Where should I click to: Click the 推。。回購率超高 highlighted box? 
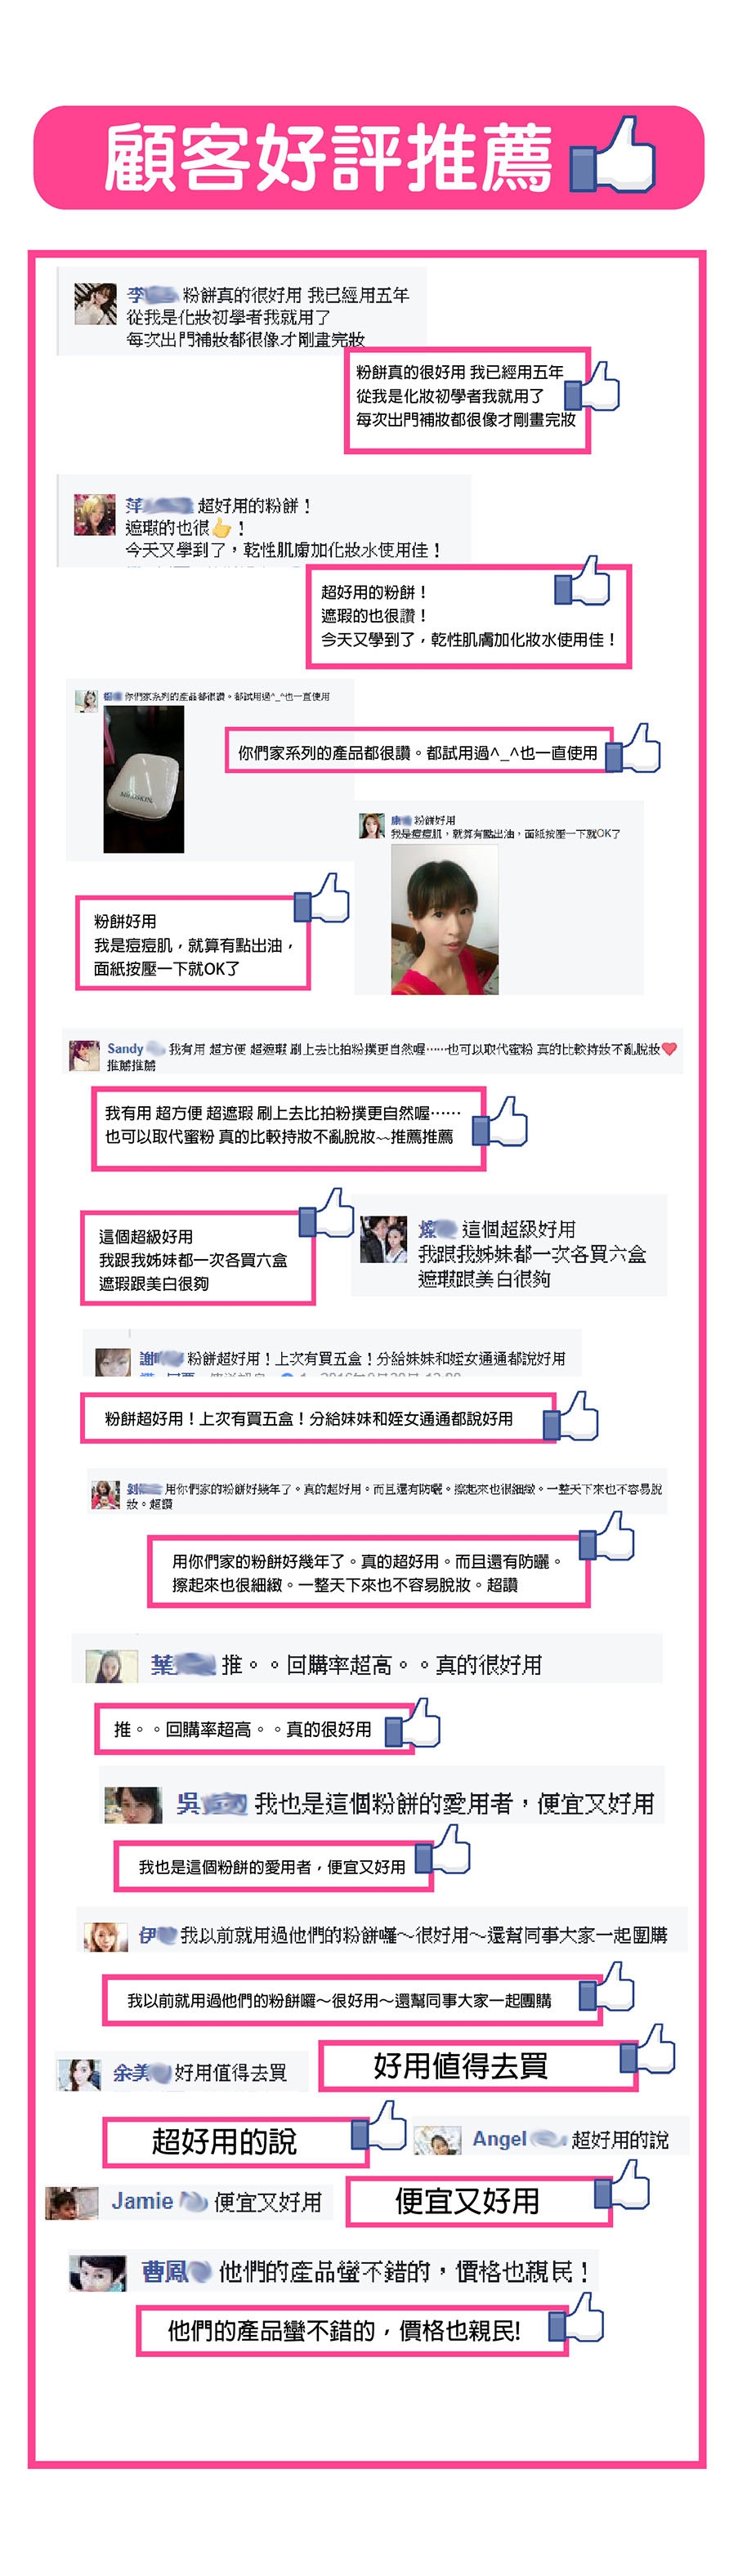(254, 1729)
